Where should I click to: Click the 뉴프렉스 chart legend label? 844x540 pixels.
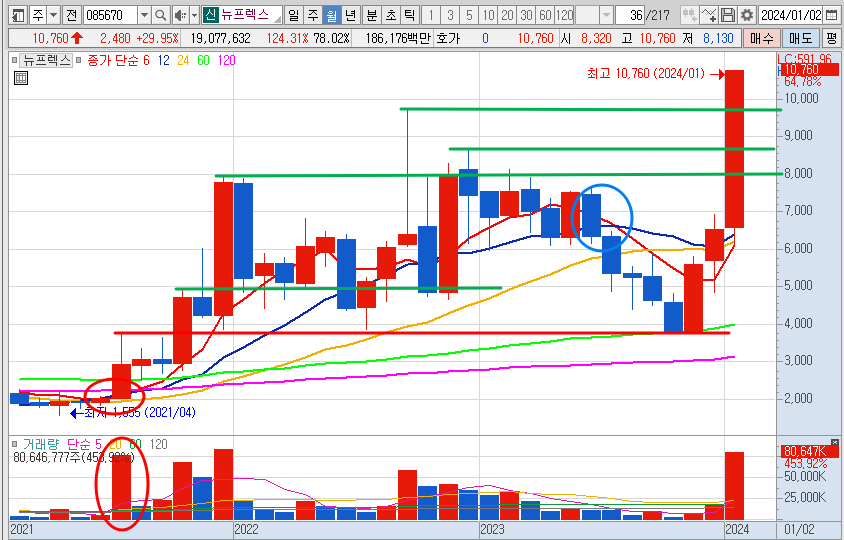(x=46, y=60)
